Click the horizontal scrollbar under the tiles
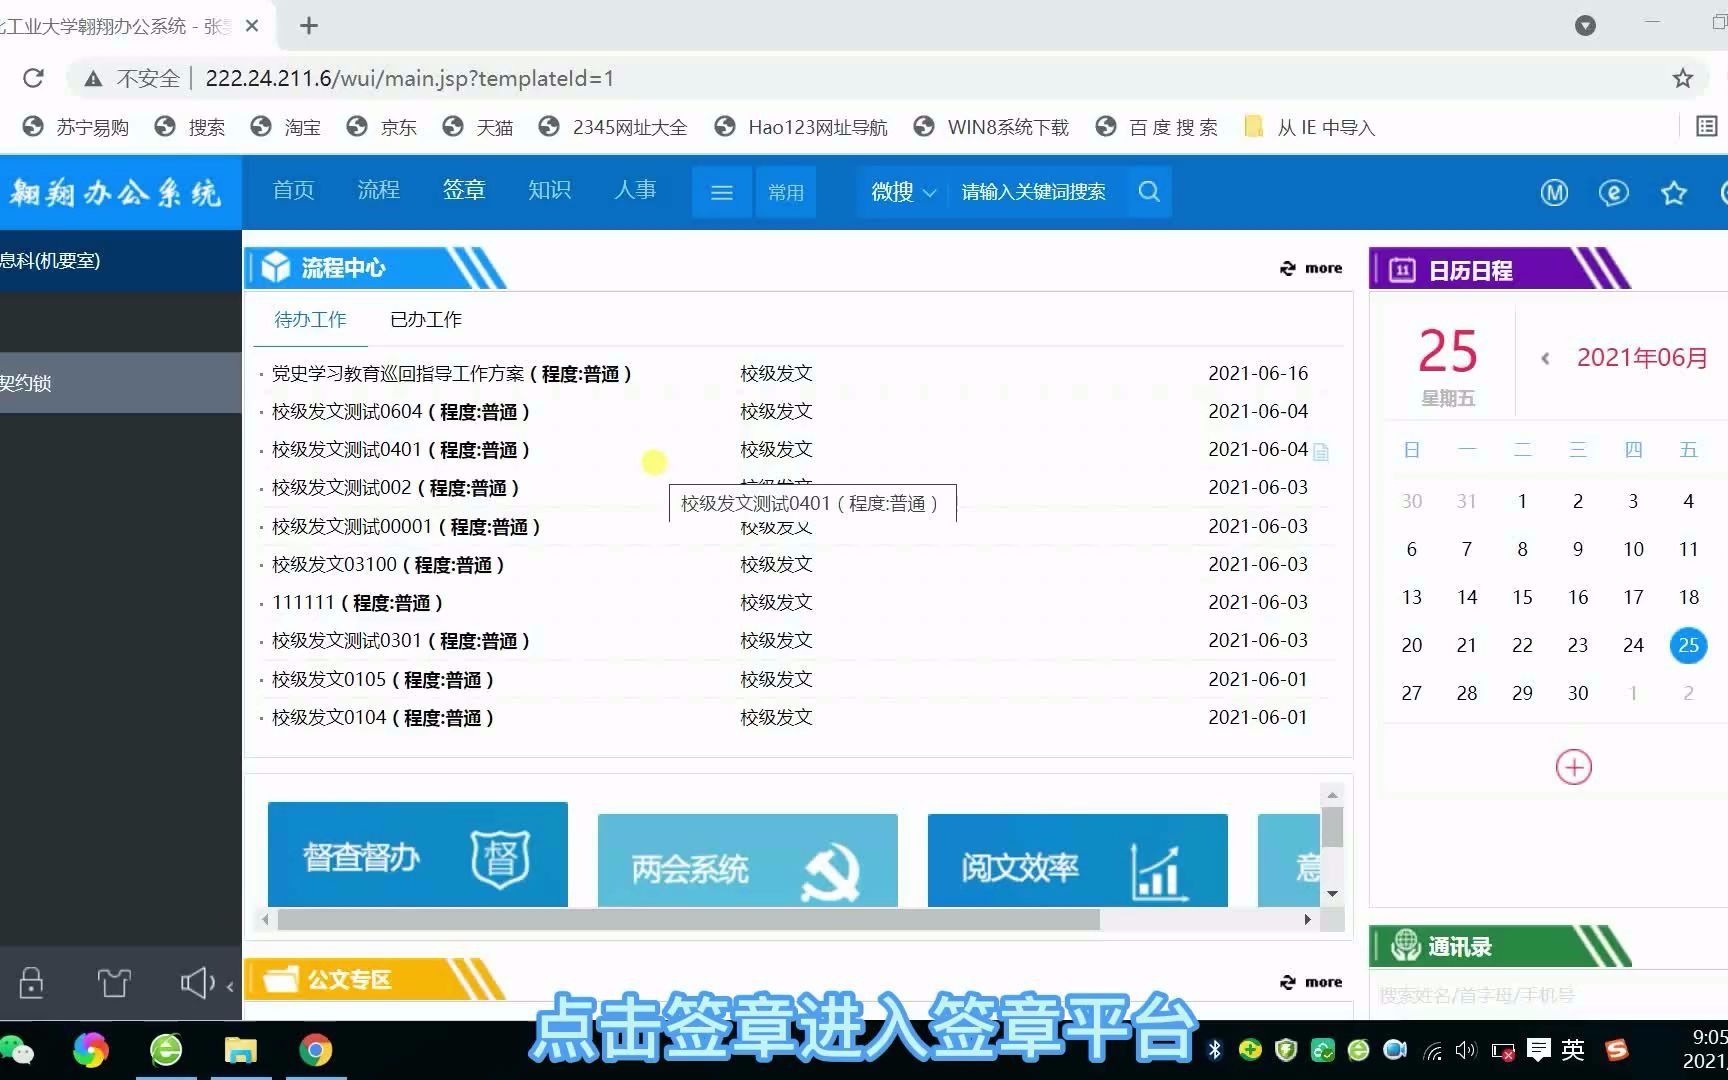The height and width of the screenshot is (1080, 1728). (688, 919)
